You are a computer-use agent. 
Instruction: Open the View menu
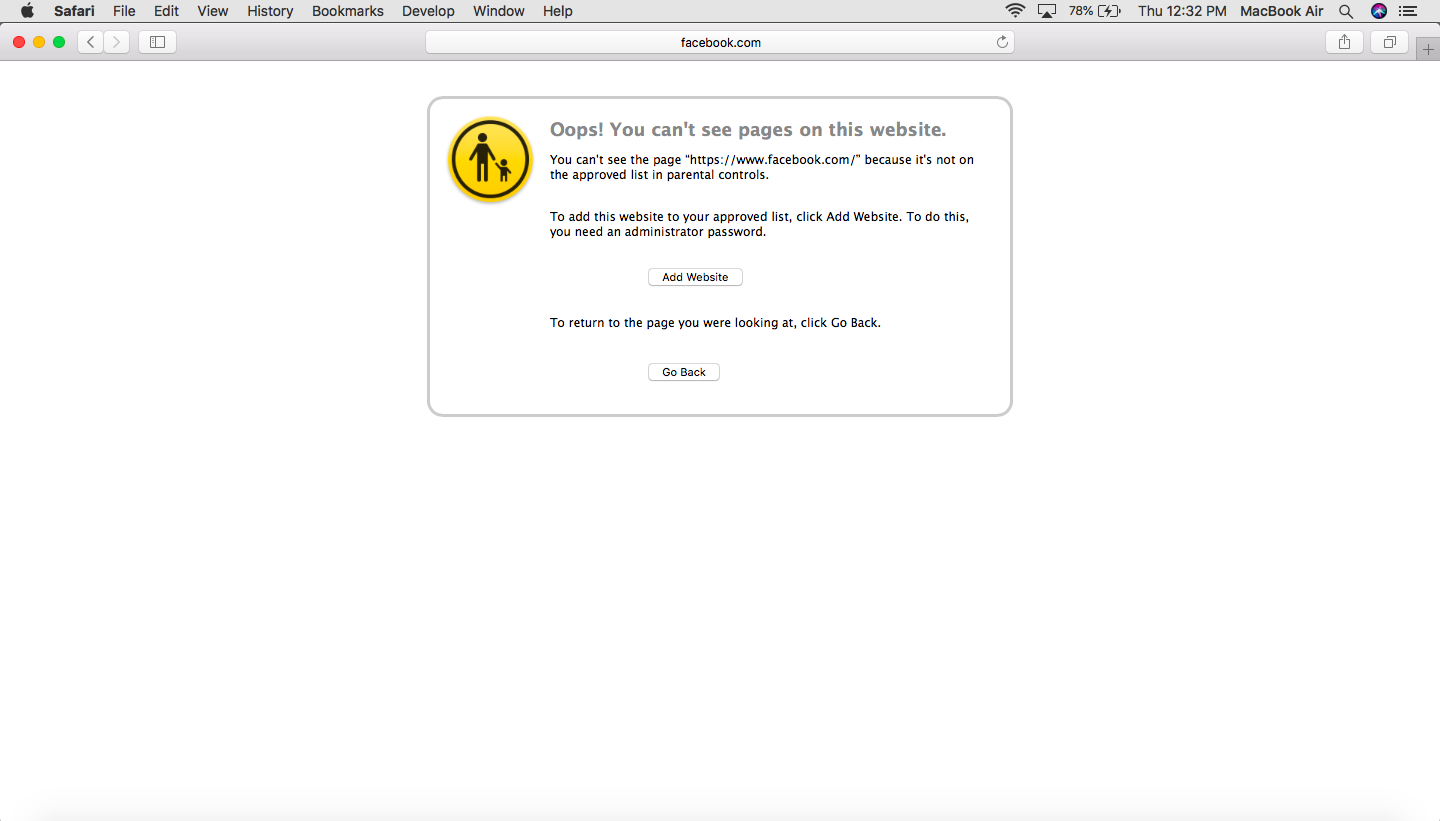213,11
